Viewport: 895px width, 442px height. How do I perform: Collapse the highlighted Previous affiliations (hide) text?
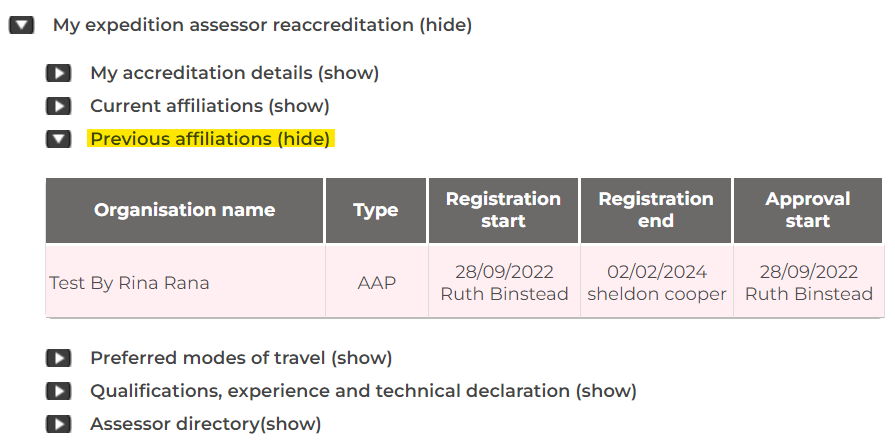click(x=210, y=139)
